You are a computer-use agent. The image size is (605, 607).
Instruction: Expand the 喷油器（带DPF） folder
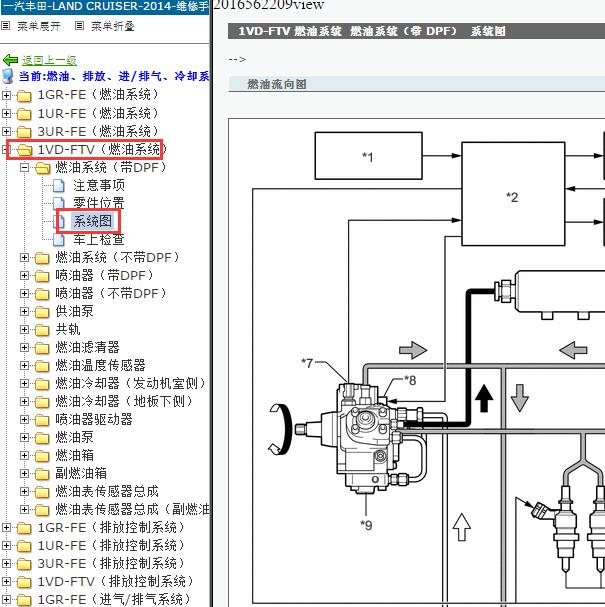click(x=24, y=275)
